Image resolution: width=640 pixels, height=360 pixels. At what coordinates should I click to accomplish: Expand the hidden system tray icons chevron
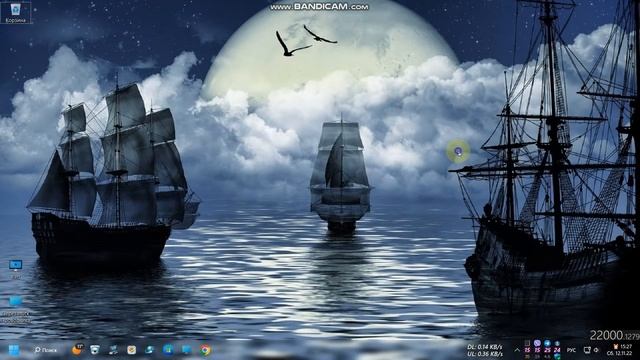pos(517,350)
